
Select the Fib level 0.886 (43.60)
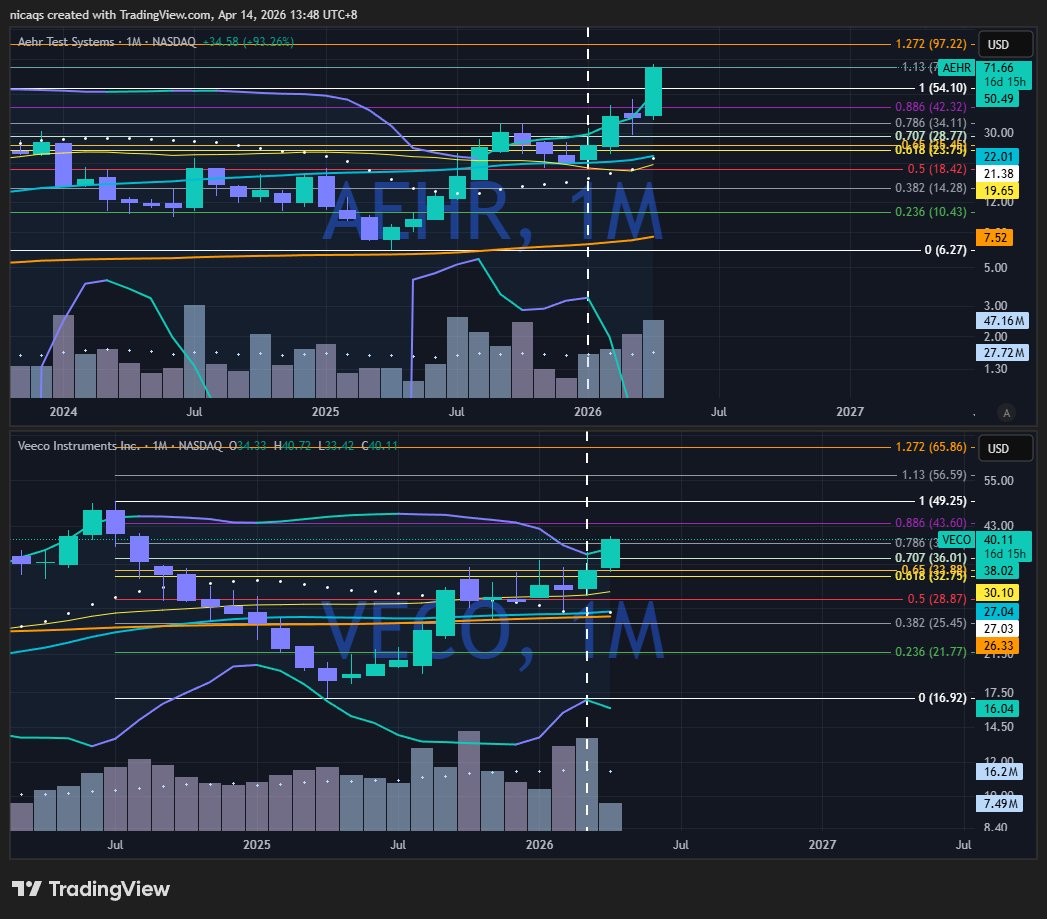pyautogui.click(x=931, y=523)
